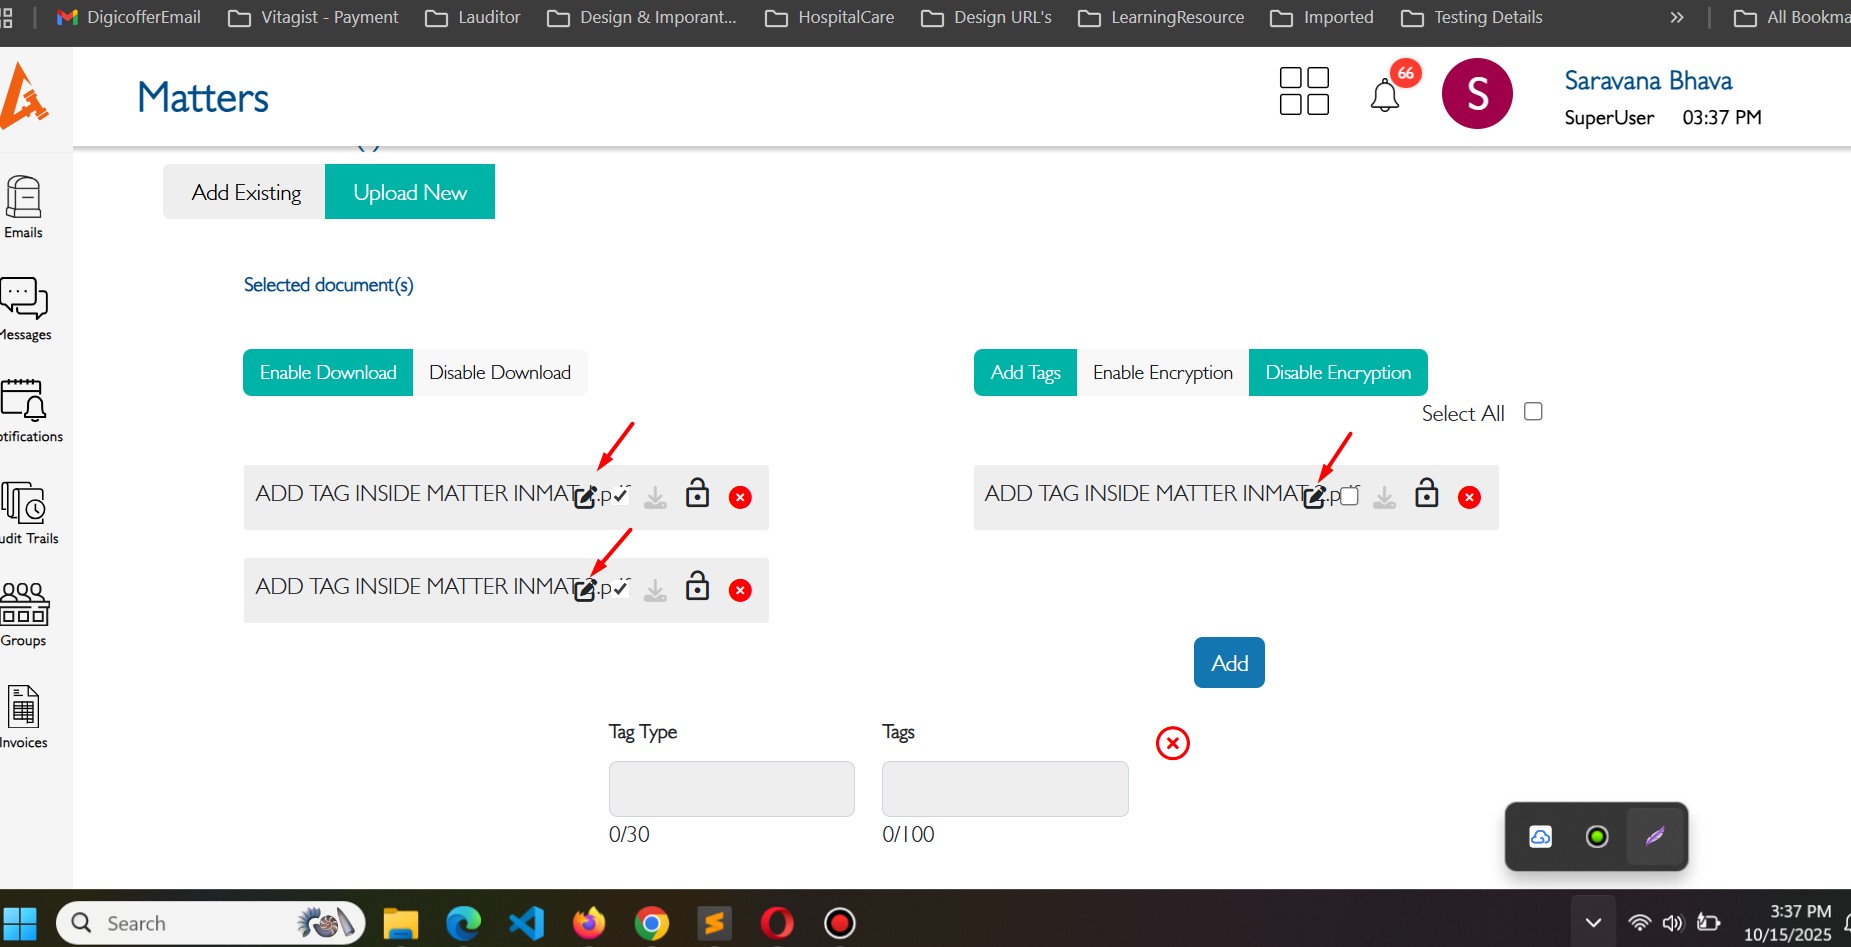1851x947 pixels.
Task: Uncheck the first left document checkbox
Action: click(621, 495)
